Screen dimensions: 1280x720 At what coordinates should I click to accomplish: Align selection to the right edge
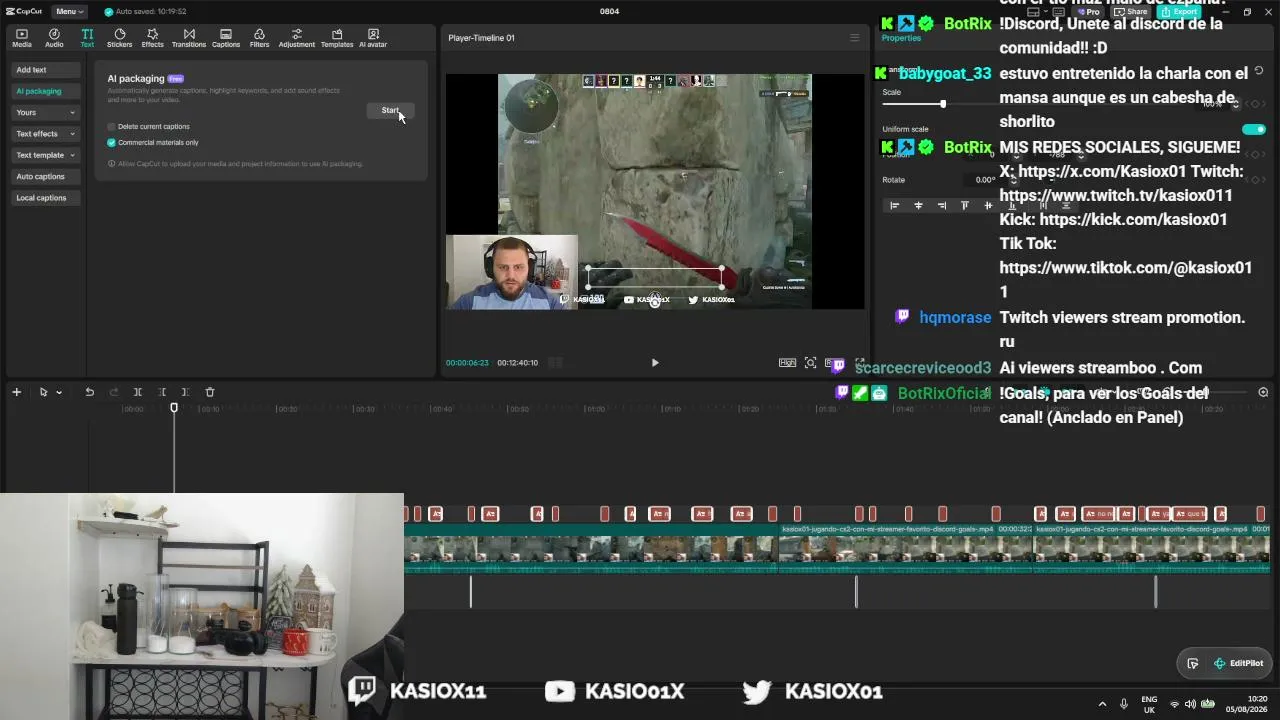(x=942, y=206)
